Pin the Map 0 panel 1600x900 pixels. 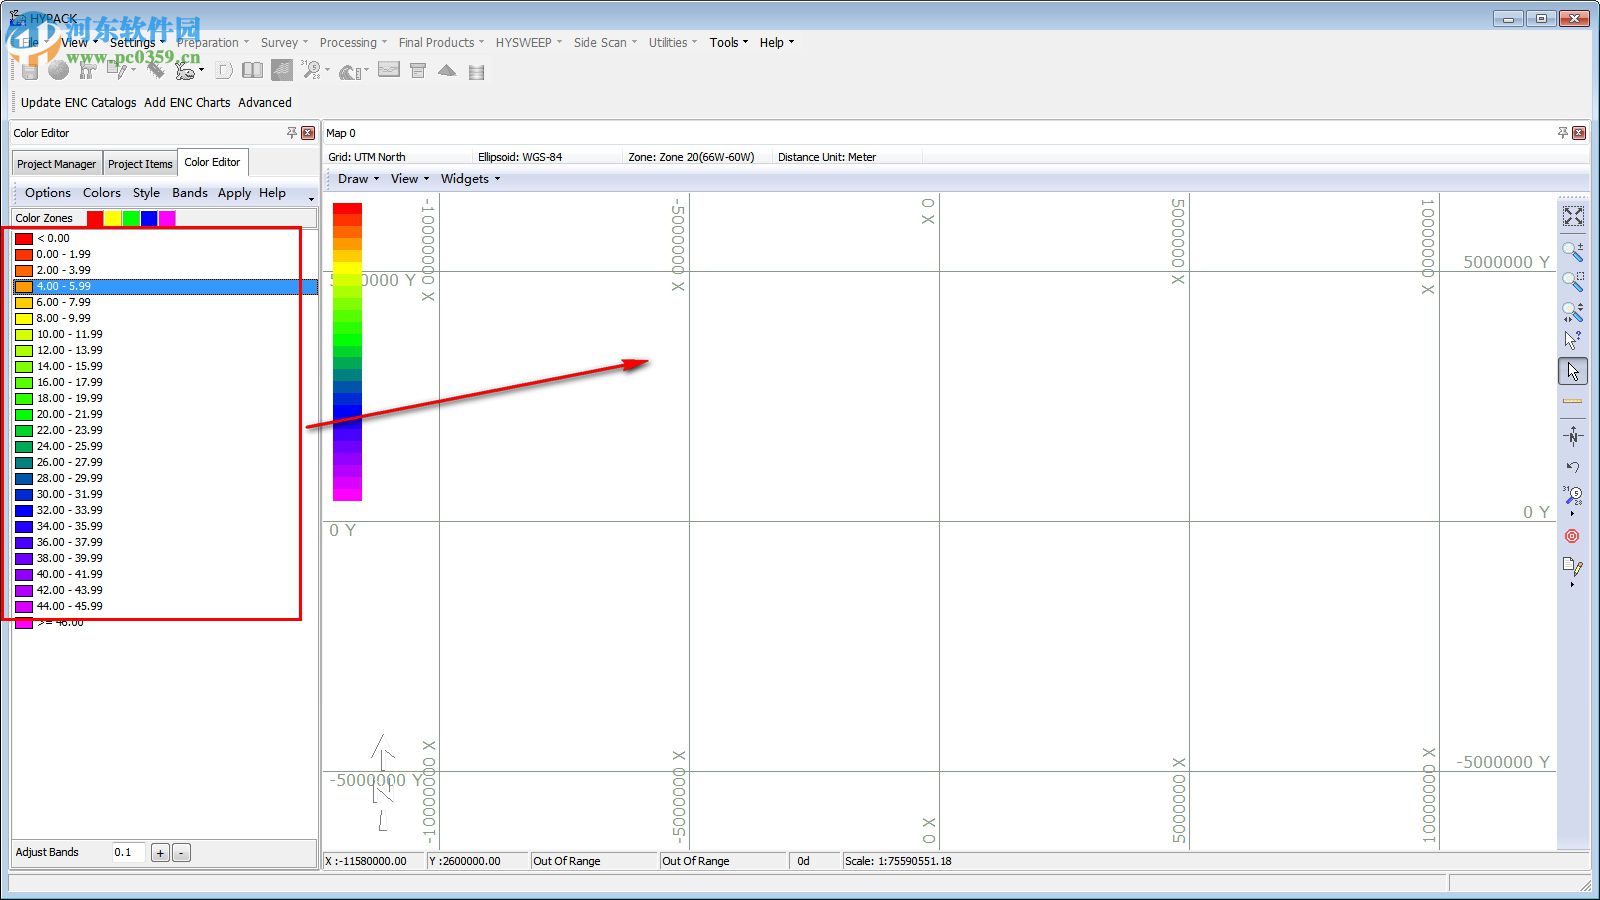[x=1563, y=133]
